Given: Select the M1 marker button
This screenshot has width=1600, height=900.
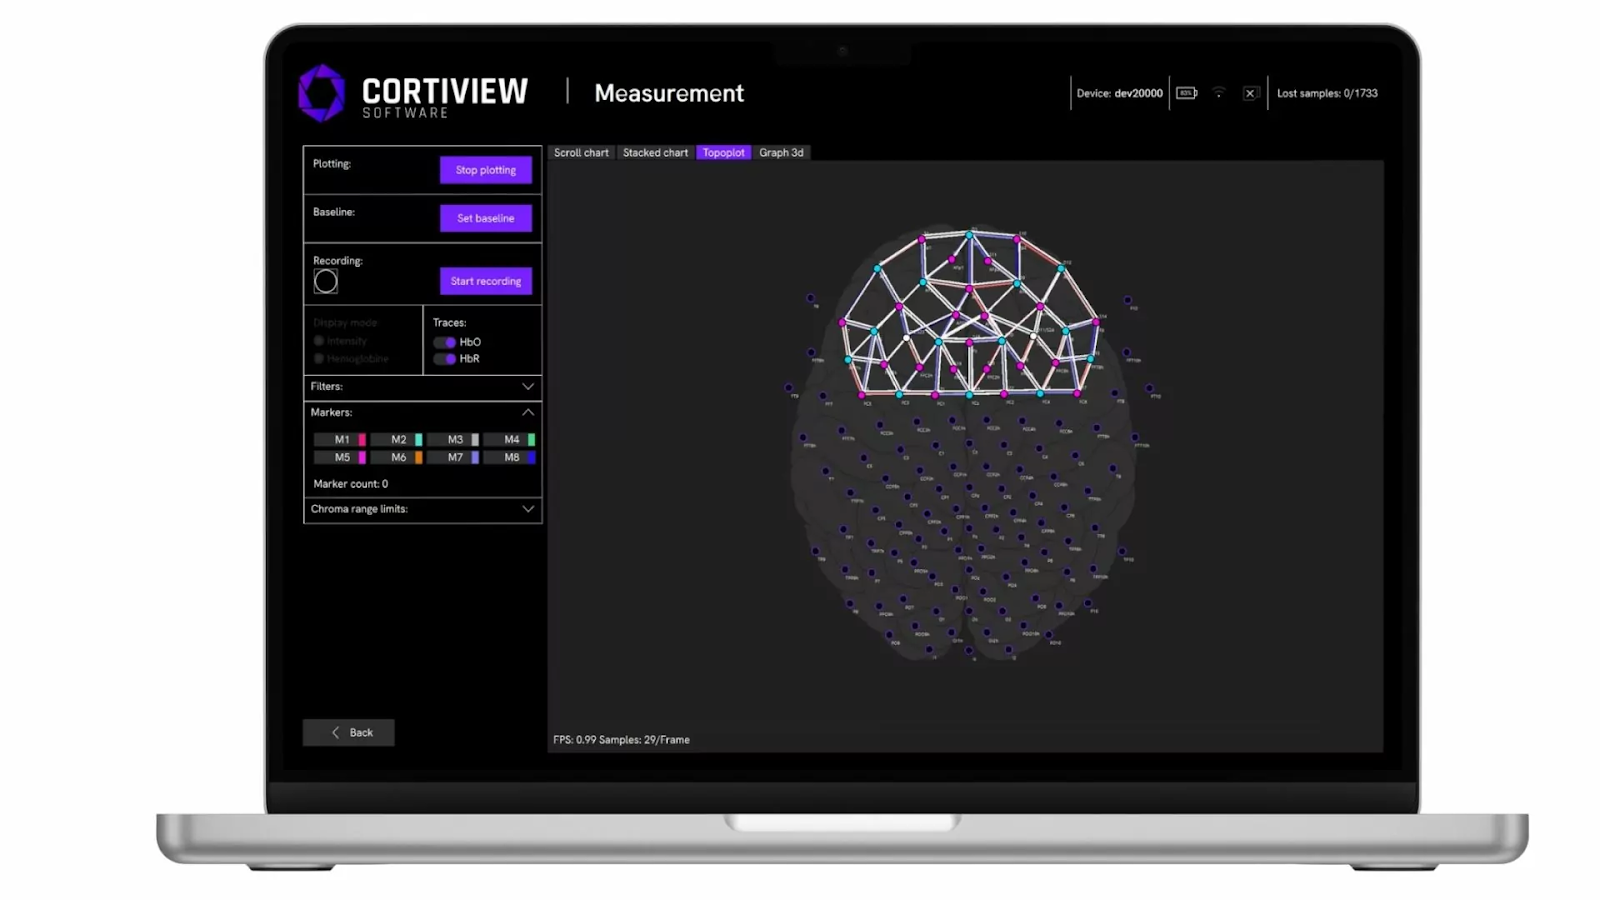Looking at the screenshot, I should tap(340, 439).
